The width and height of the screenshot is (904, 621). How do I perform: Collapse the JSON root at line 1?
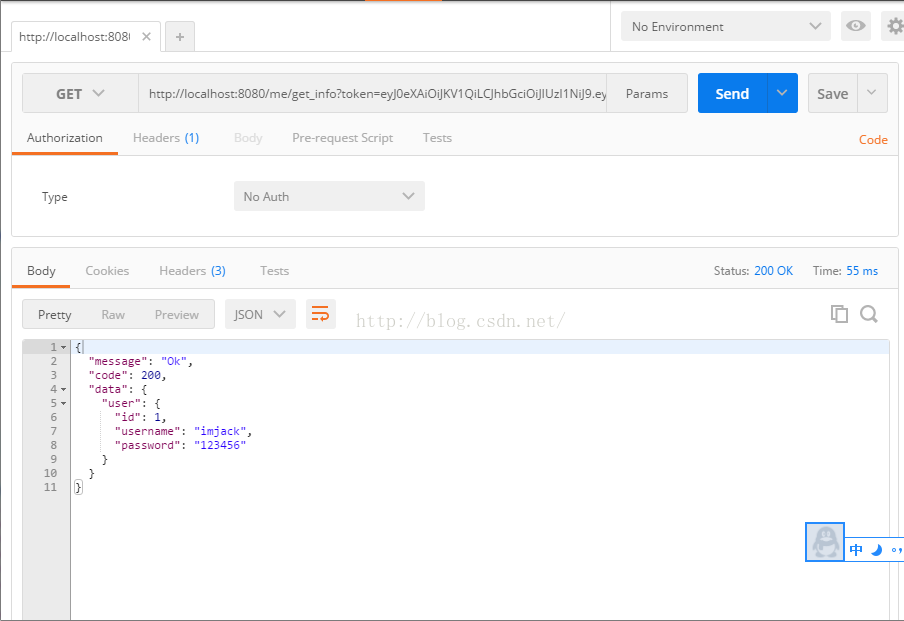pyautogui.click(x=63, y=347)
